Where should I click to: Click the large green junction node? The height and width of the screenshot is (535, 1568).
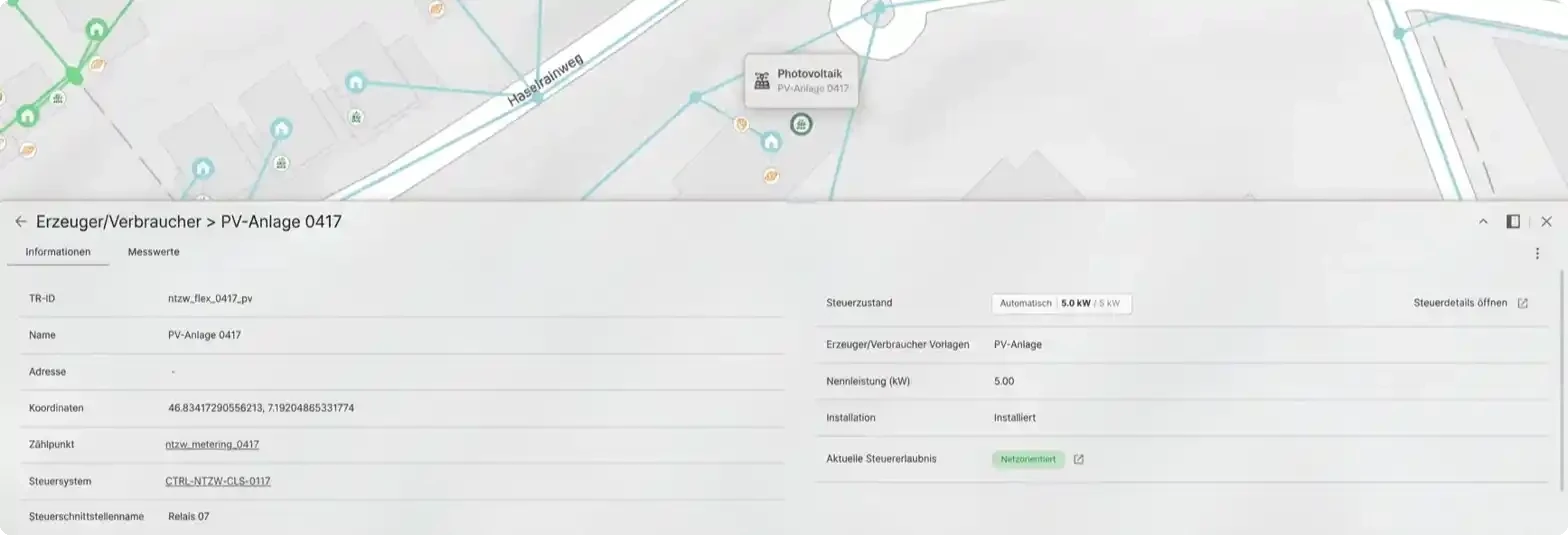73,75
